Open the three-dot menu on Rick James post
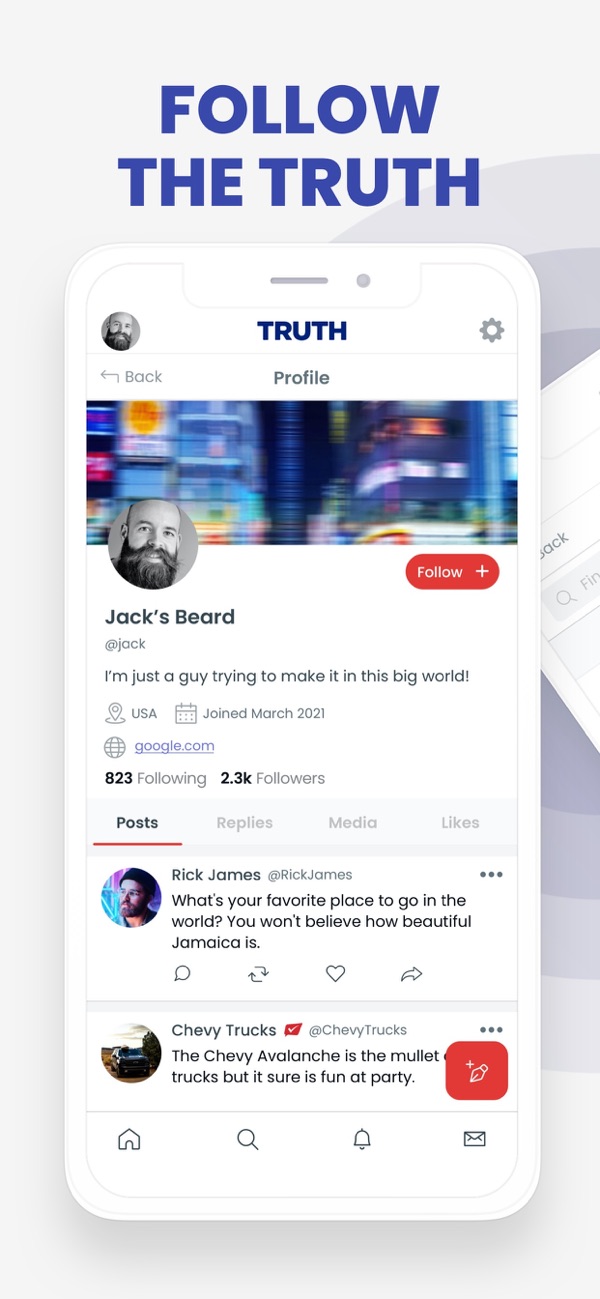This screenshot has height=1299, width=600. coord(491,874)
